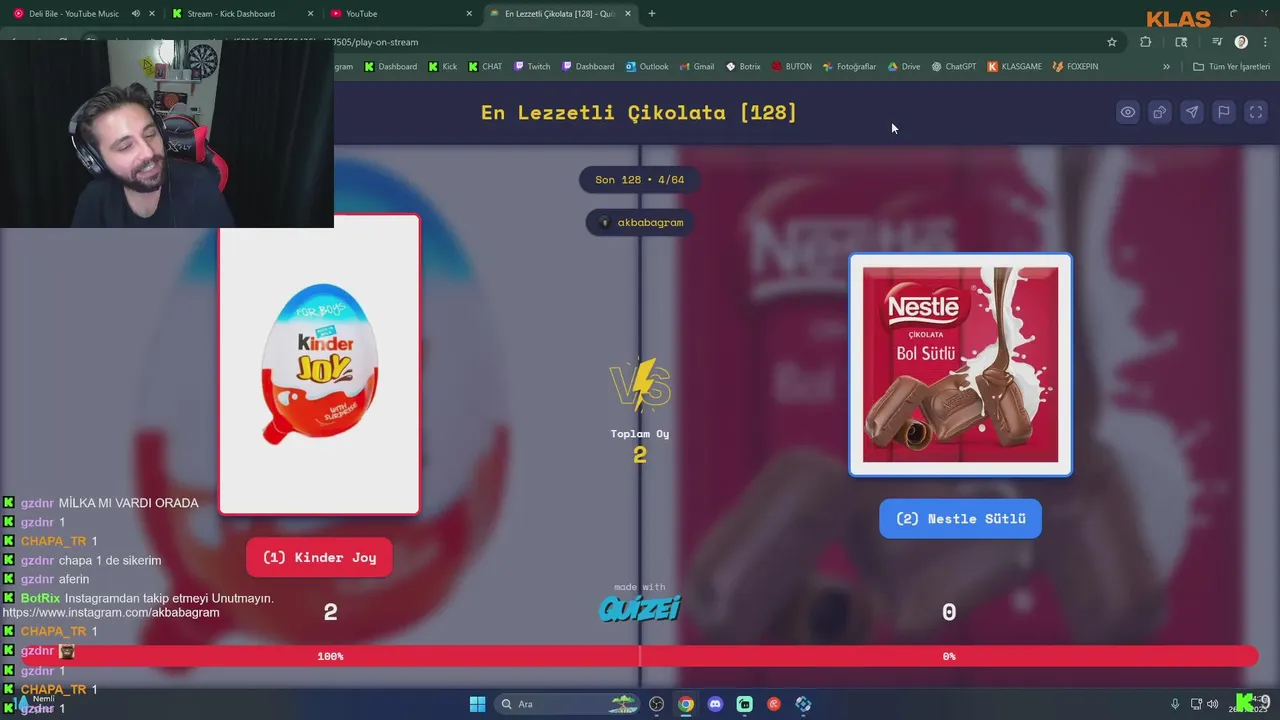Click the gzdnr message aferin
1280x720 pixels.
(74, 579)
